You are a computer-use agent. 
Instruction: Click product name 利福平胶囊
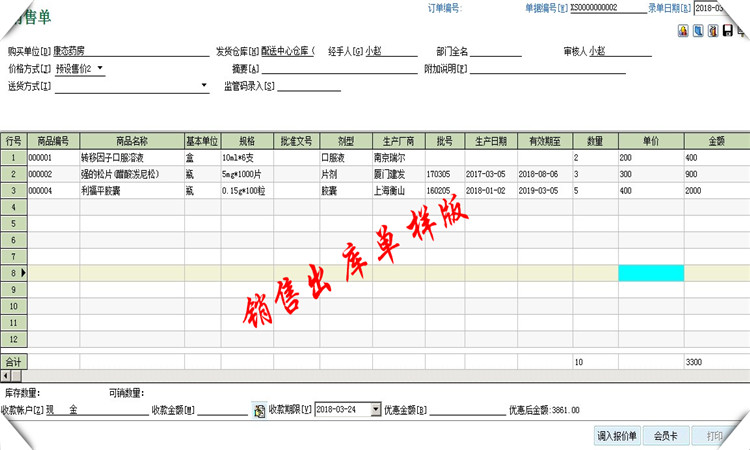[100, 191]
